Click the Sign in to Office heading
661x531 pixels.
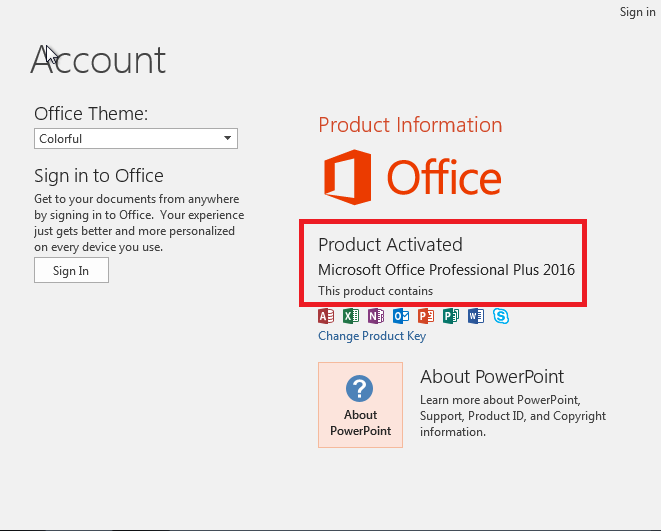[x=99, y=175]
